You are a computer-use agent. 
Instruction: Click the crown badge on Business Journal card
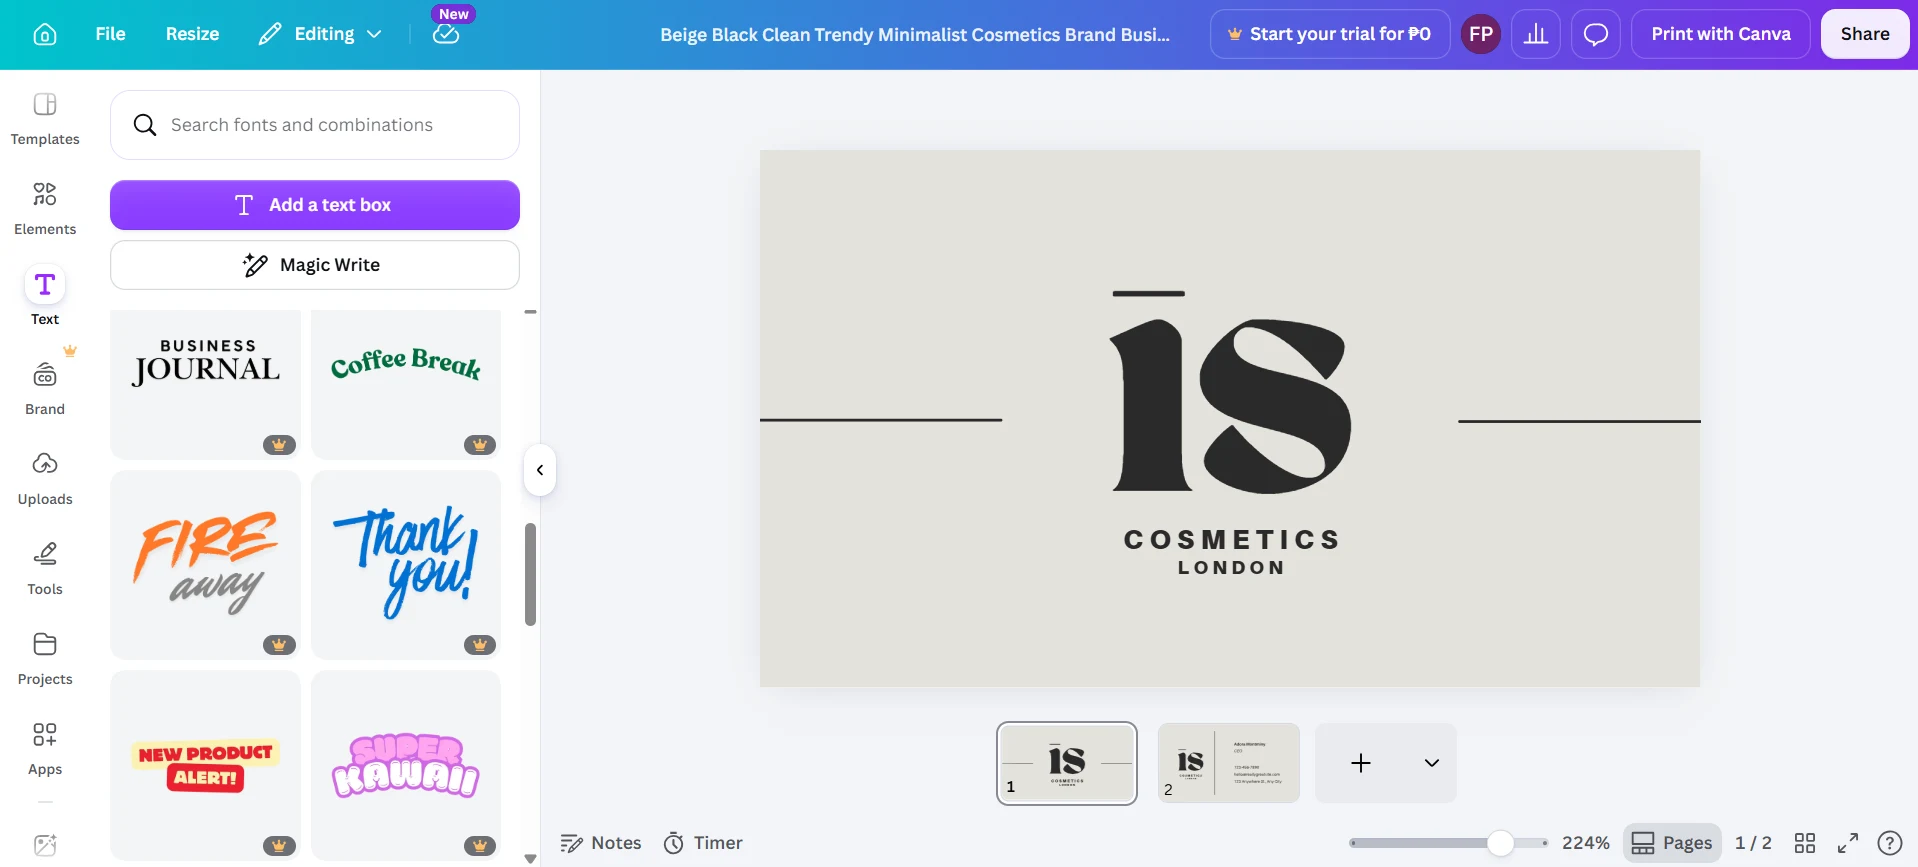[x=279, y=445]
